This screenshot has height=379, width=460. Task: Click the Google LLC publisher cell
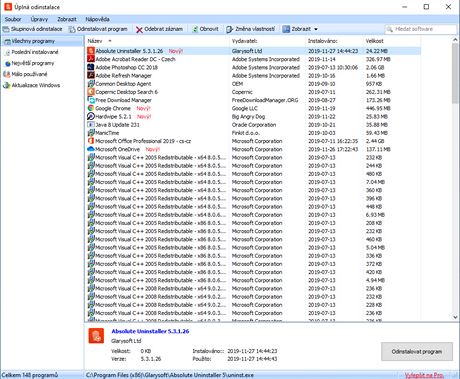[x=245, y=108]
